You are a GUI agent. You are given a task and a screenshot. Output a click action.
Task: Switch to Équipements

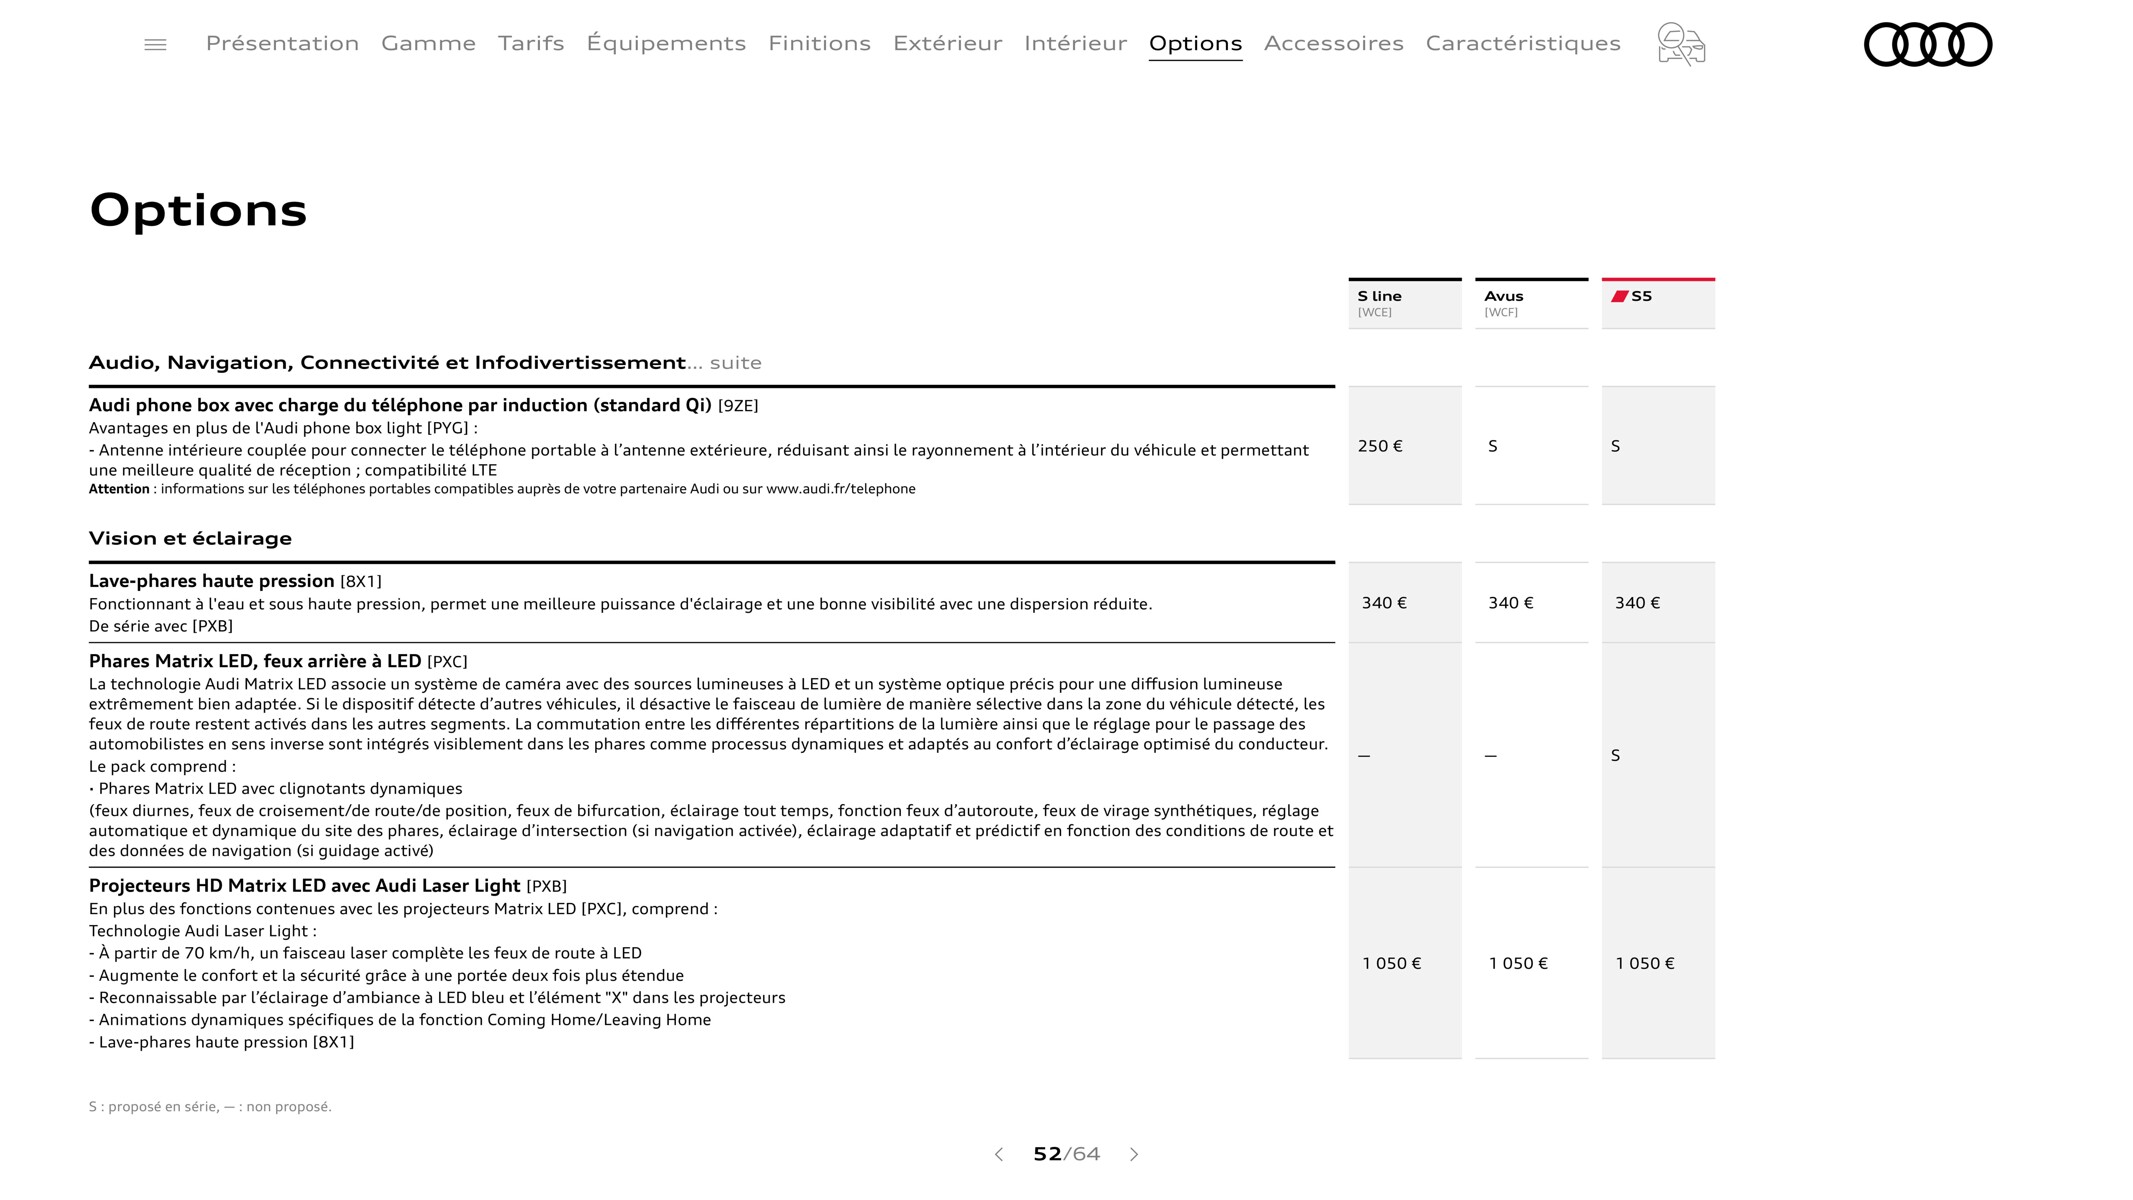pyautogui.click(x=666, y=43)
